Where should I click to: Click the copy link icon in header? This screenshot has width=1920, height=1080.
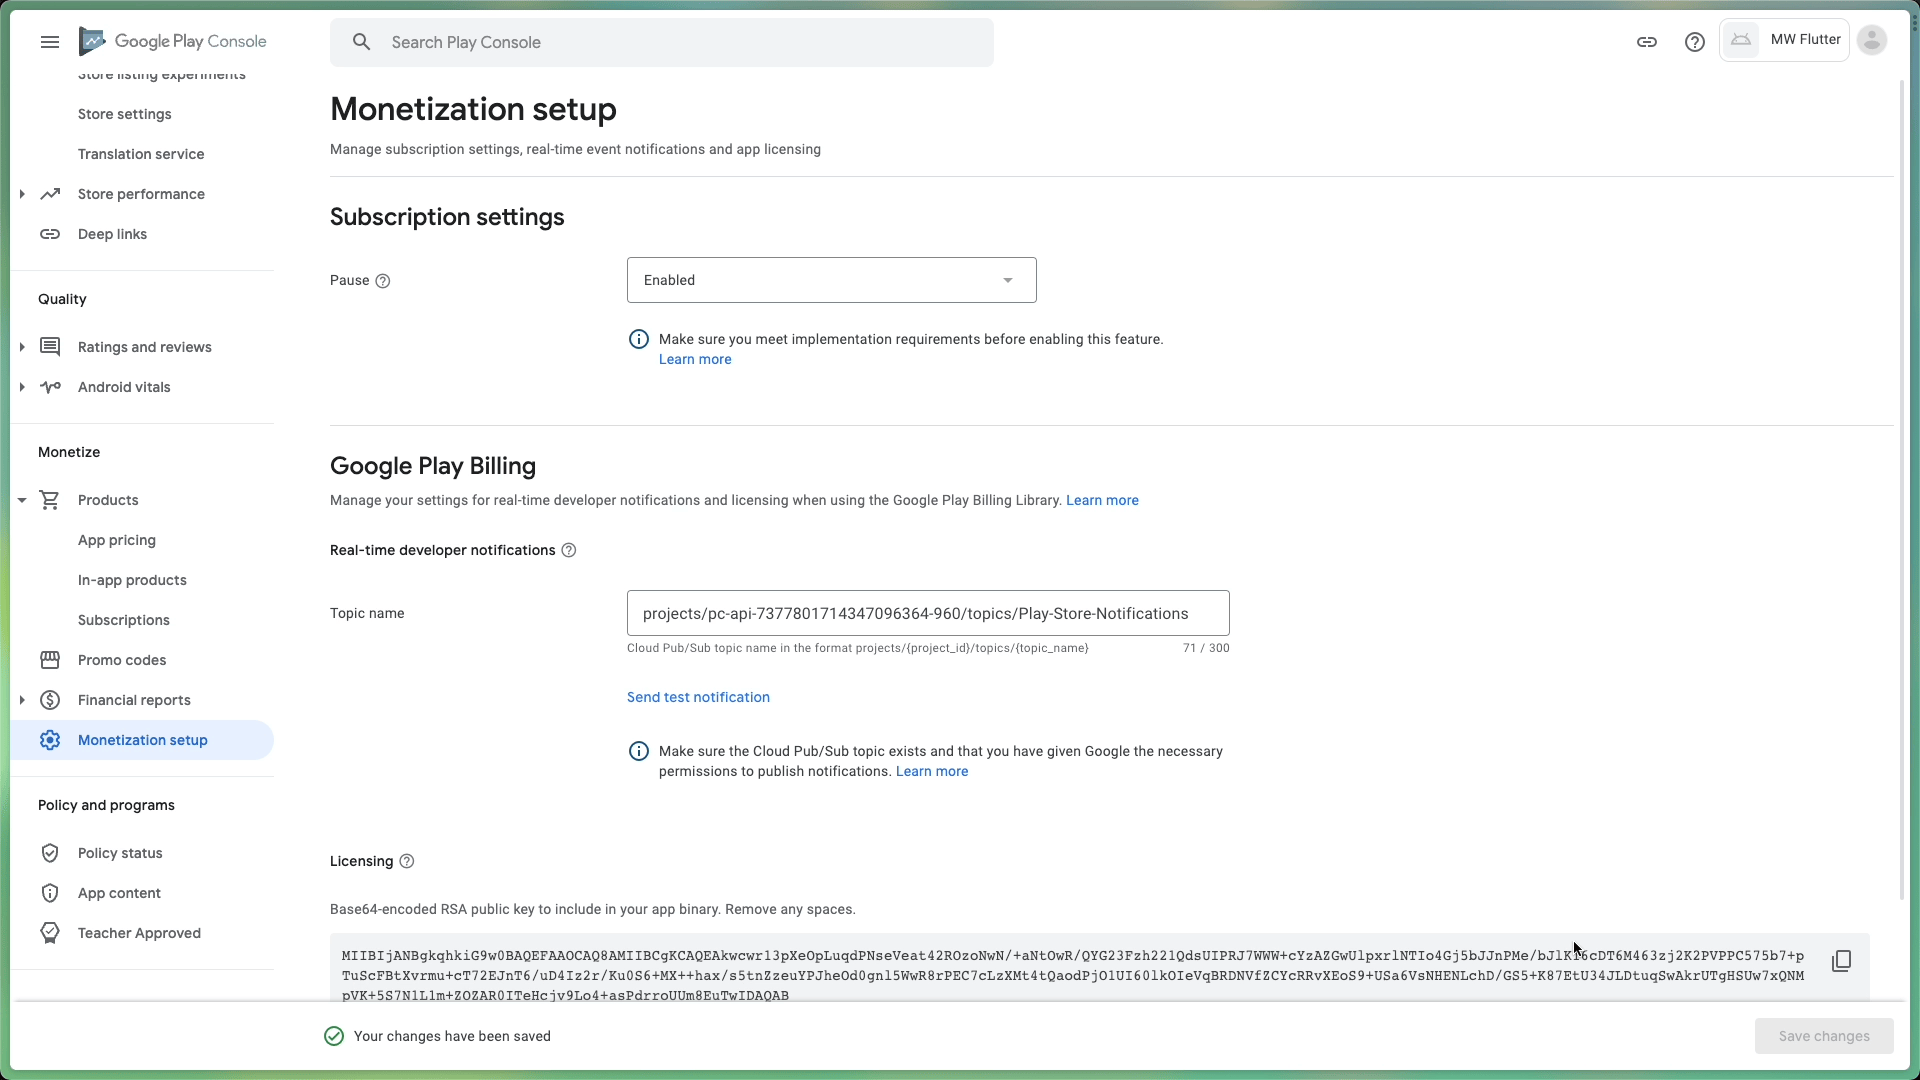1647,42
